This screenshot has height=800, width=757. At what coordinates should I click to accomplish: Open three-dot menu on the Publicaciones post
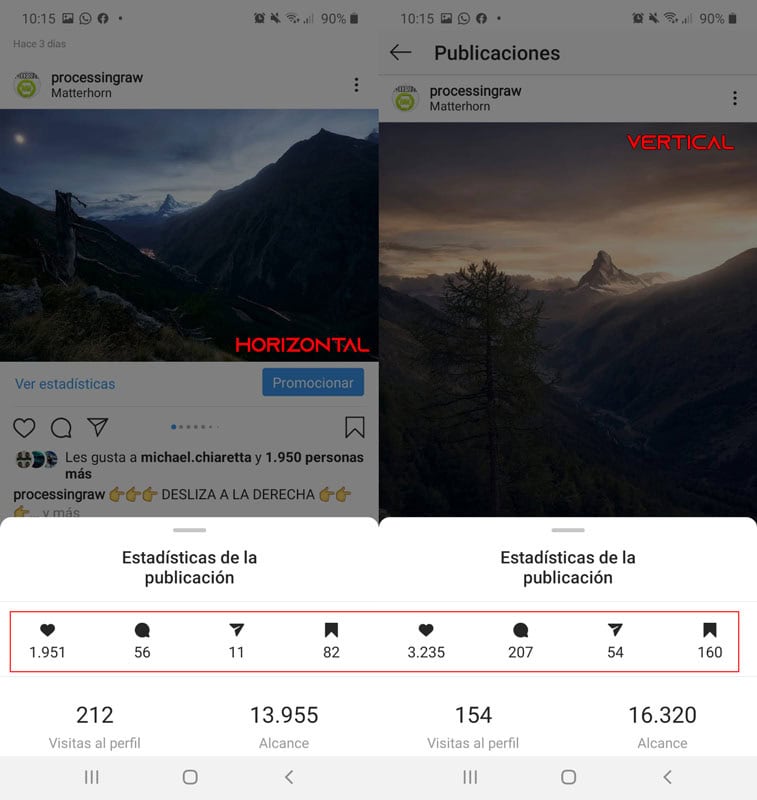coord(735,98)
